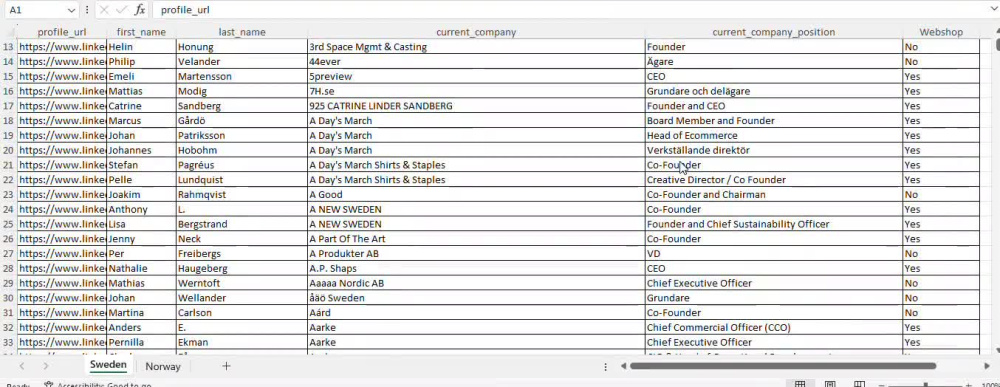The height and width of the screenshot is (387, 1000).
Task: Click Webshop value for Joakim Rahmqvist row
Action: coord(941,194)
